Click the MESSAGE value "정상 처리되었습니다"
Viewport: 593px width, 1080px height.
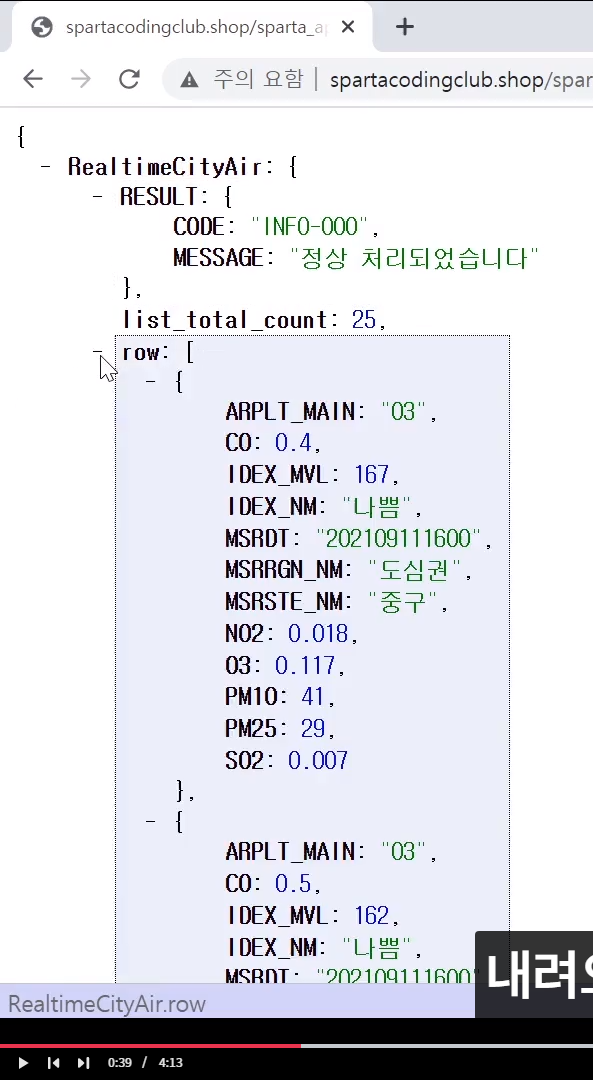click(414, 258)
